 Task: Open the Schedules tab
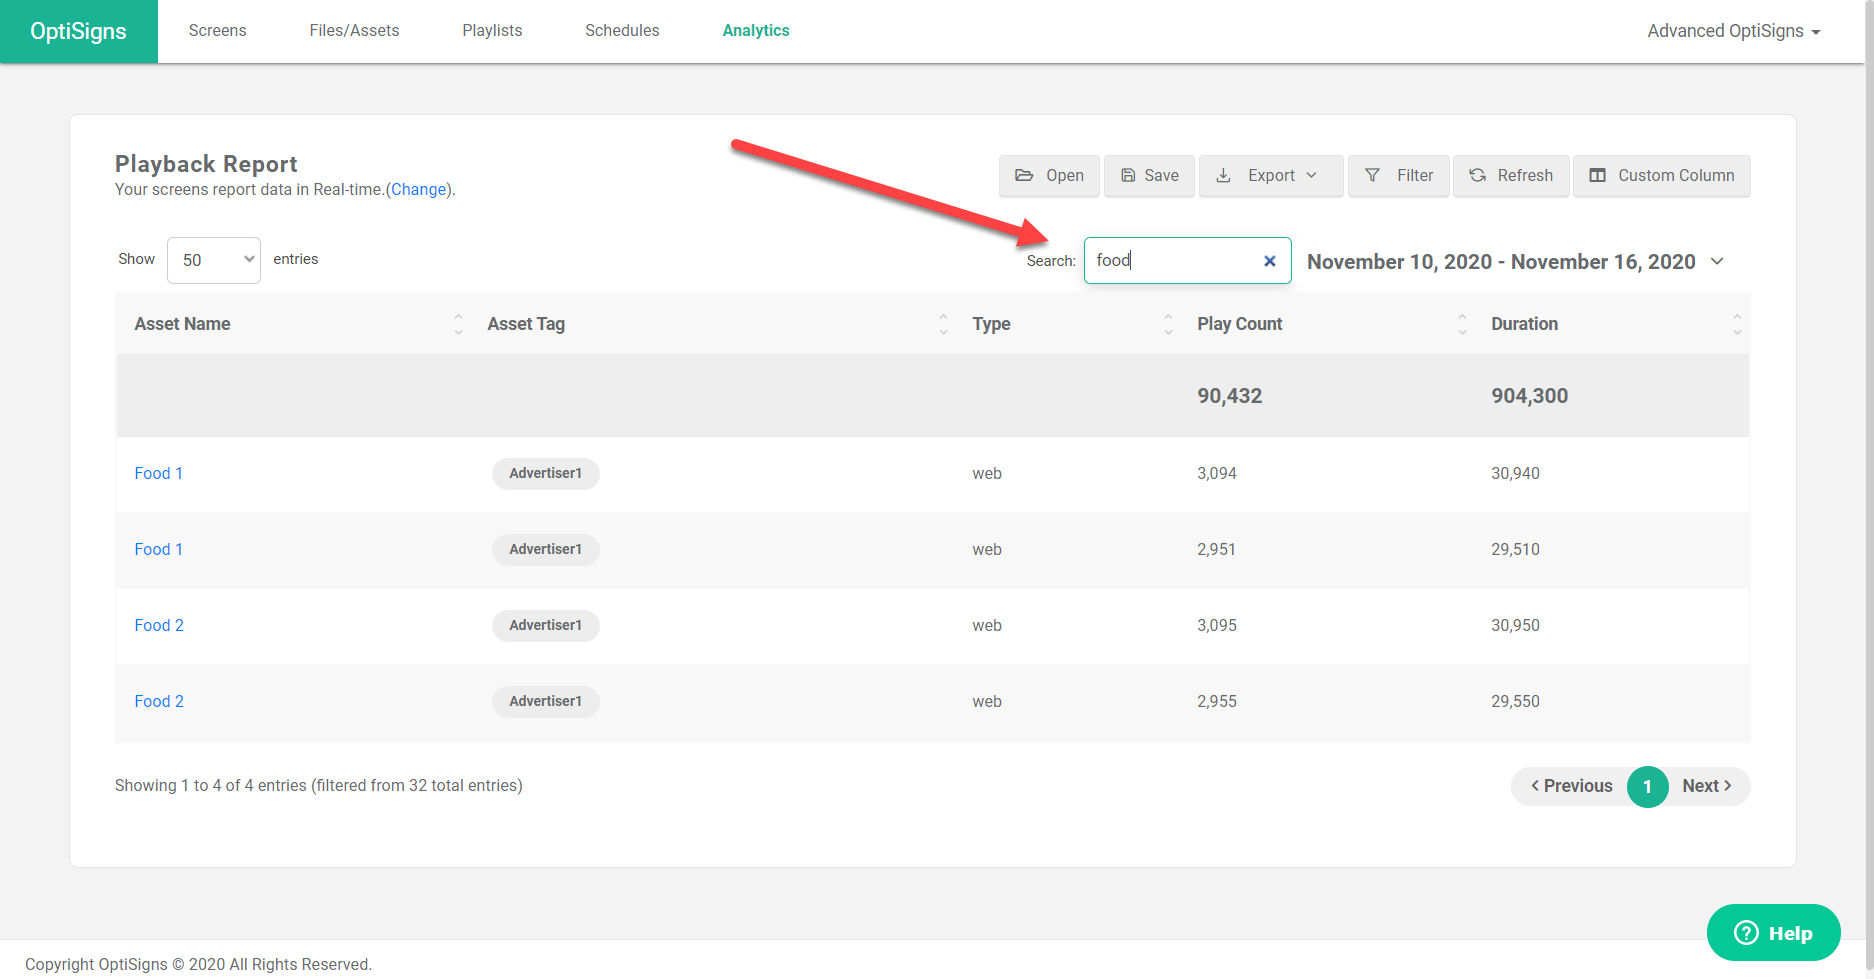click(622, 31)
